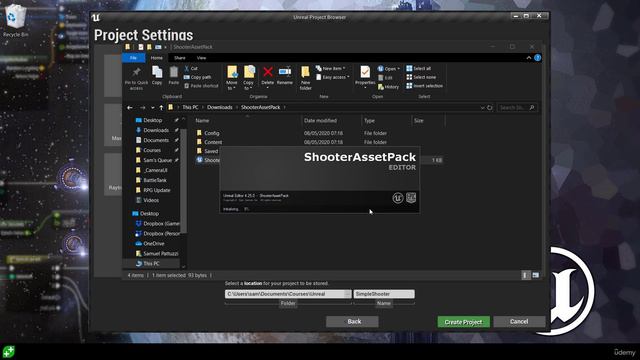
Task: Click the Back button
Action: pos(352,322)
